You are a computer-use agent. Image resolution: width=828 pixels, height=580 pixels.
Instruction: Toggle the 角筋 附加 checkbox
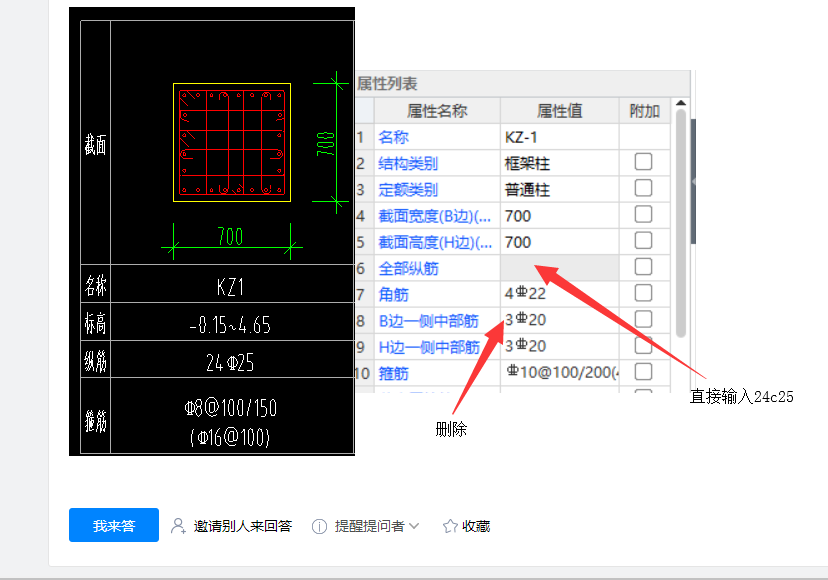coord(643,293)
